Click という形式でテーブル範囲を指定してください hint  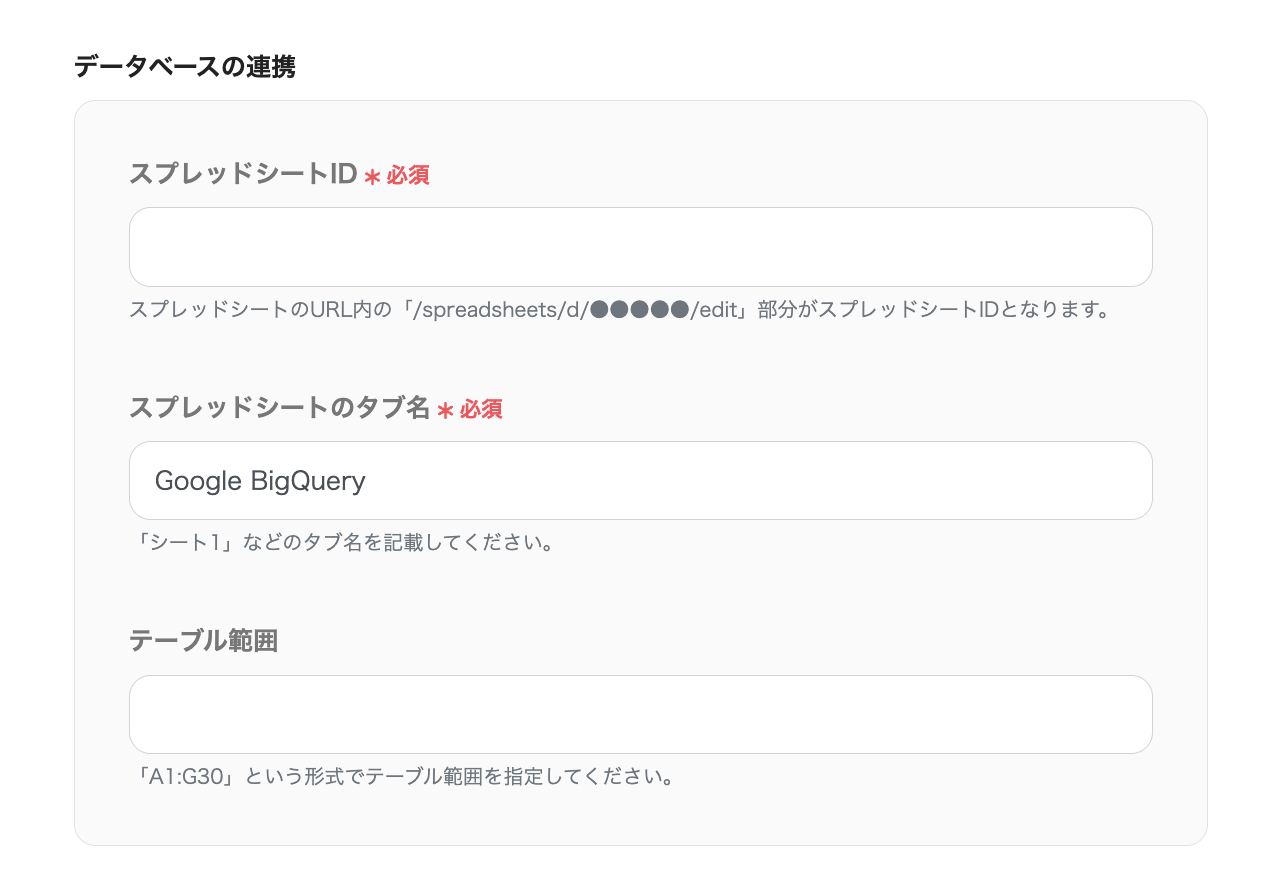pos(458,777)
